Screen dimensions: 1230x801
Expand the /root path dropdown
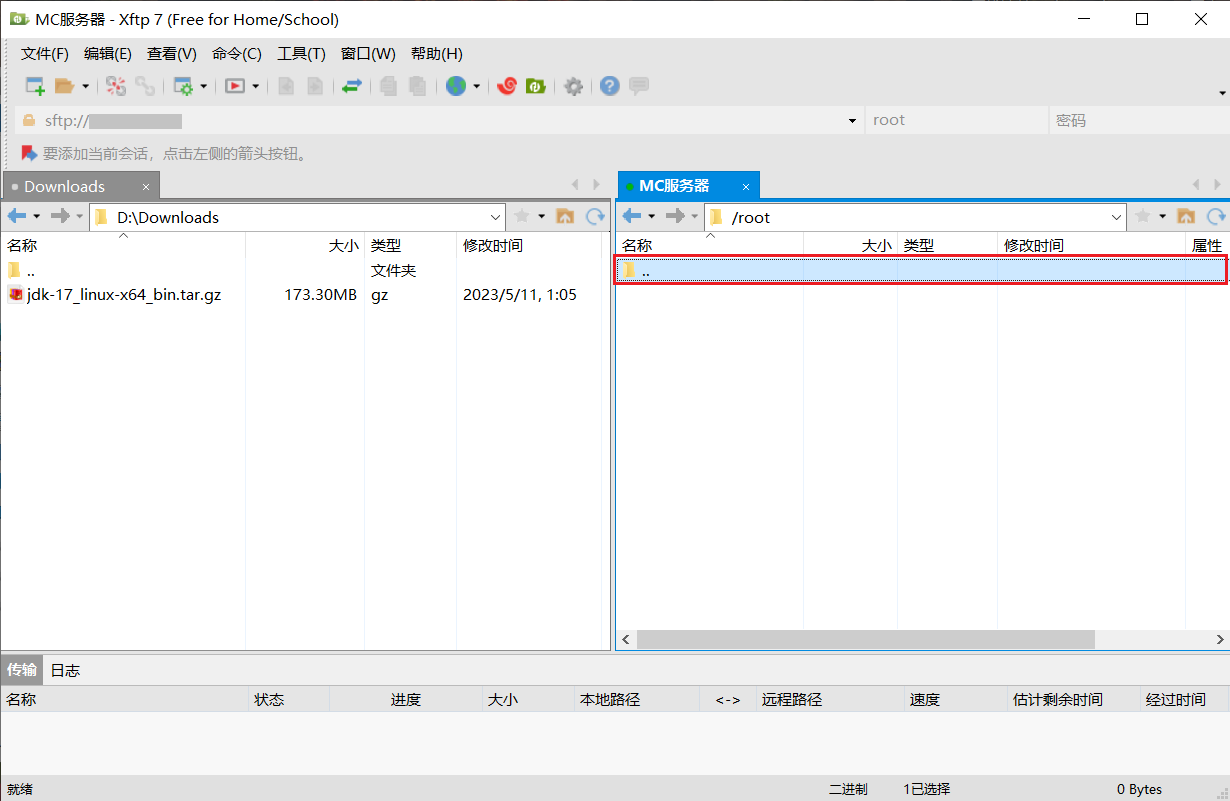1117,217
